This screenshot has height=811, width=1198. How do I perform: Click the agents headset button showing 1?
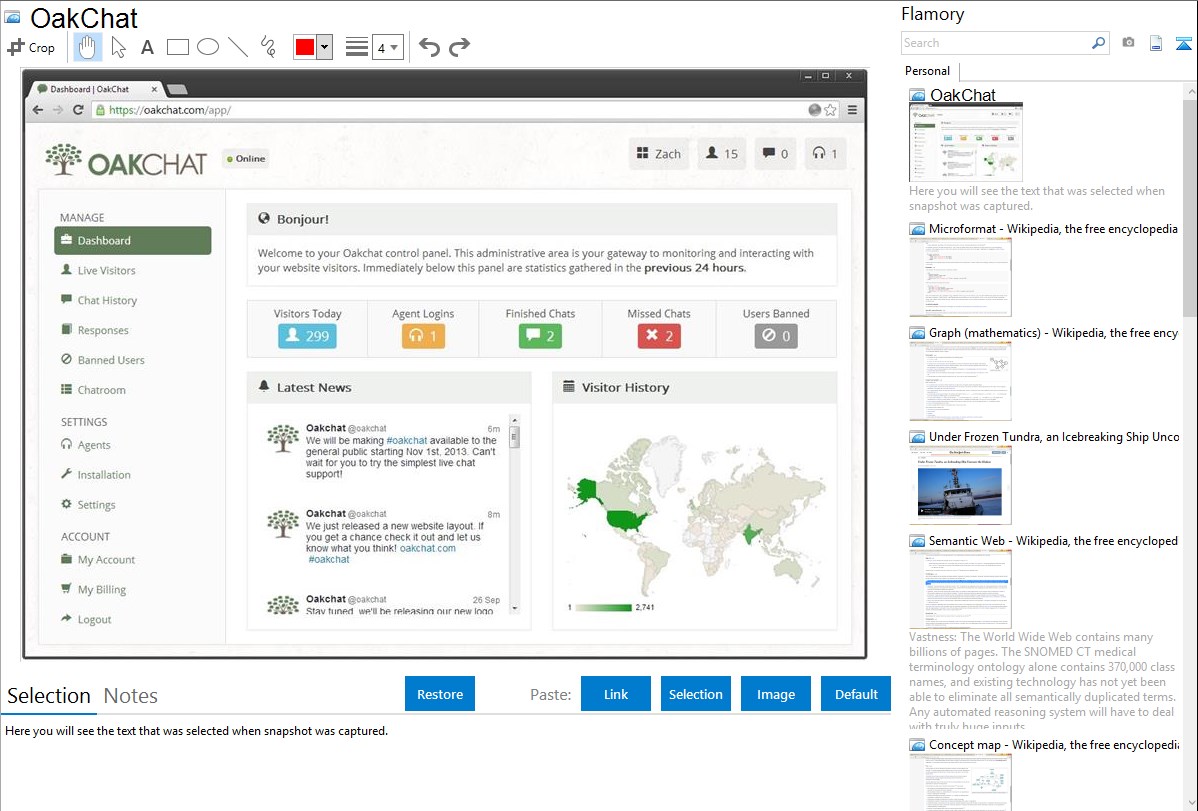point(825,154)
